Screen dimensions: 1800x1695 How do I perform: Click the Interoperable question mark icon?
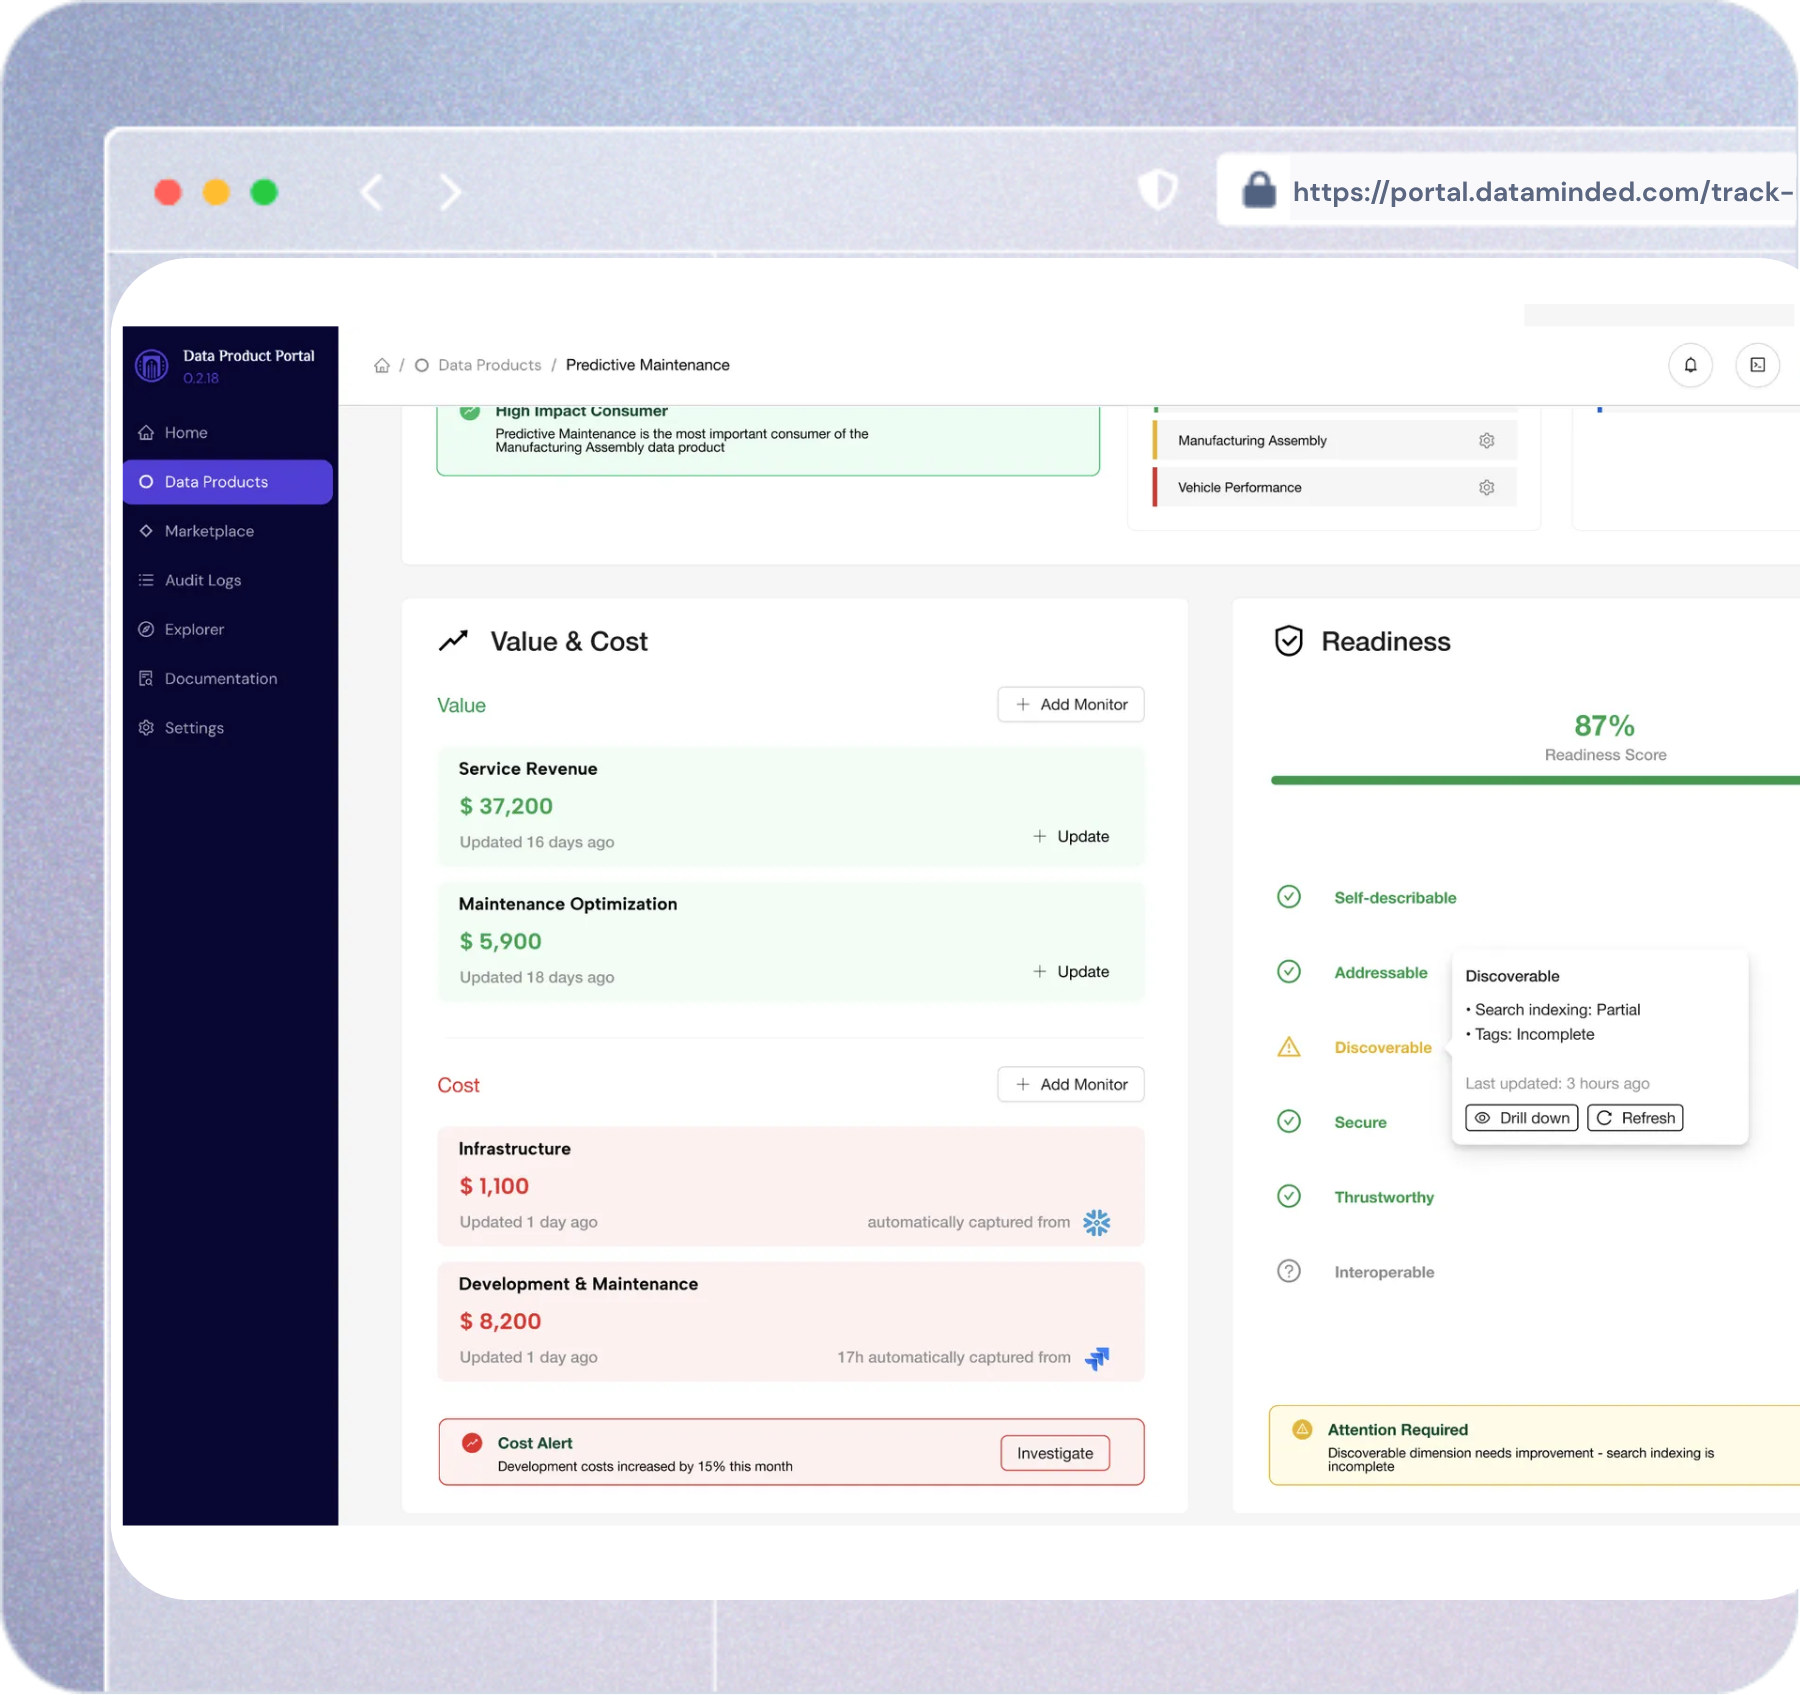pyautogui.click(x=1289, y=1271)
